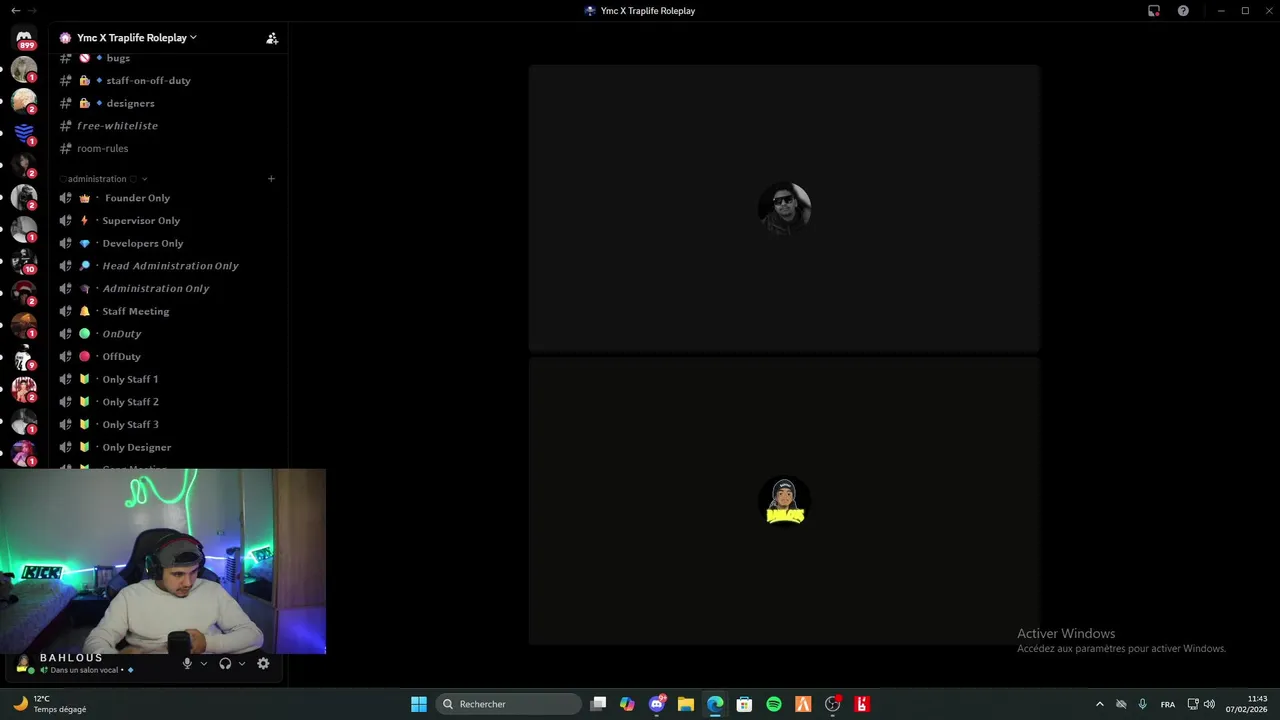Switch to Discord taskbar icon
The image size is (1280, 720).
(657, 704)
